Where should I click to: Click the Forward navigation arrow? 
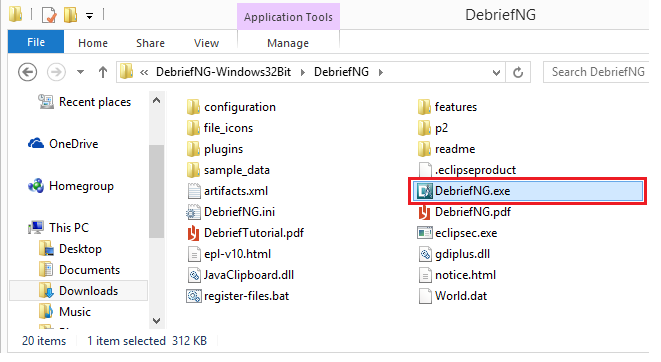56,72
